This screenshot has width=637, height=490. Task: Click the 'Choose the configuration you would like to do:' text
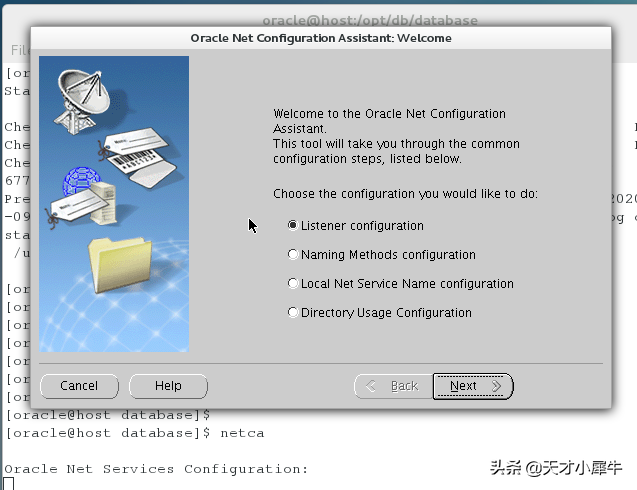(x=405, y=194)
